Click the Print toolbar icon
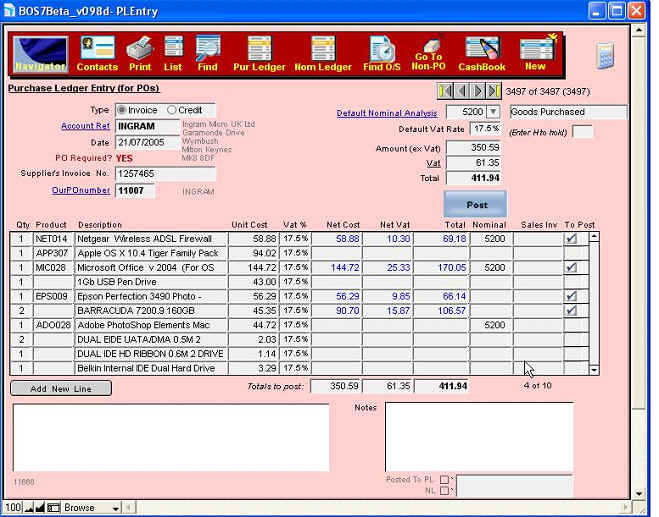This screenshot has height=517, width=659. 140,55
